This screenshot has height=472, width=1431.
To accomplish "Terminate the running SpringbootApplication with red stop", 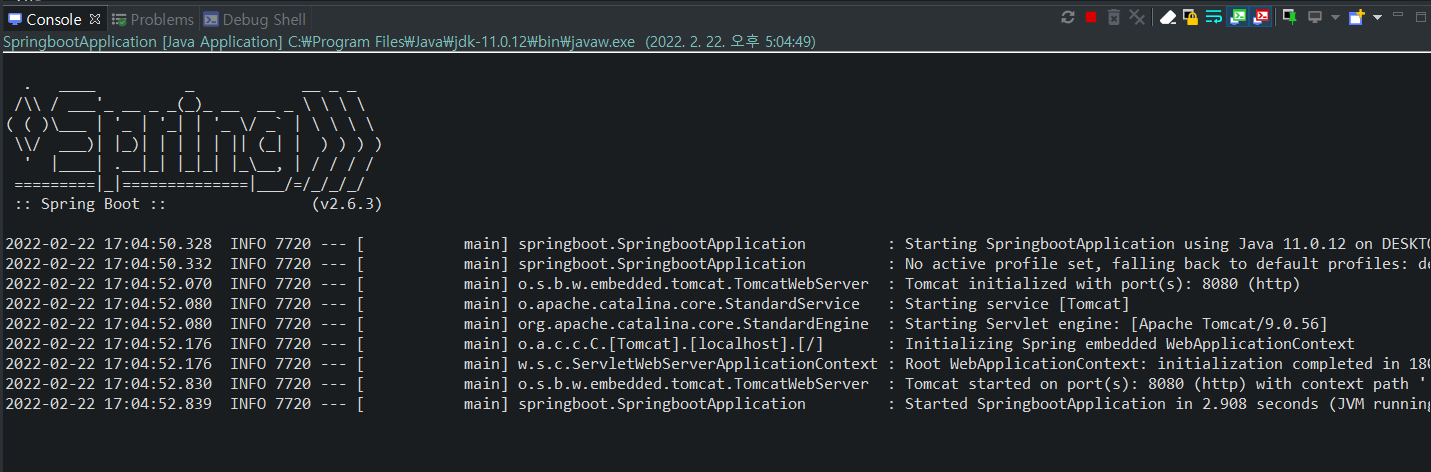I will coord(1091,17).
